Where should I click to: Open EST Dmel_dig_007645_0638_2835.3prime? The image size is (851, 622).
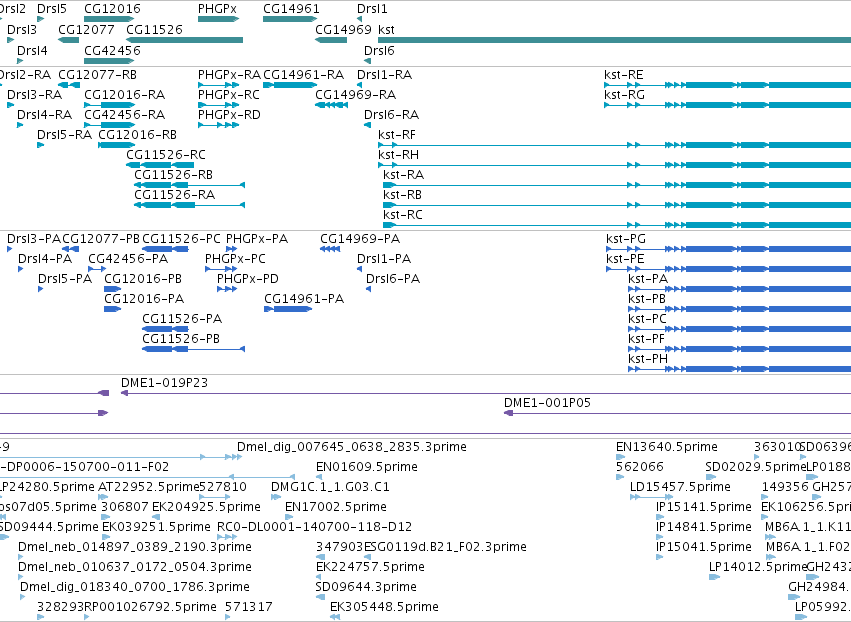(x=352, y=447)
